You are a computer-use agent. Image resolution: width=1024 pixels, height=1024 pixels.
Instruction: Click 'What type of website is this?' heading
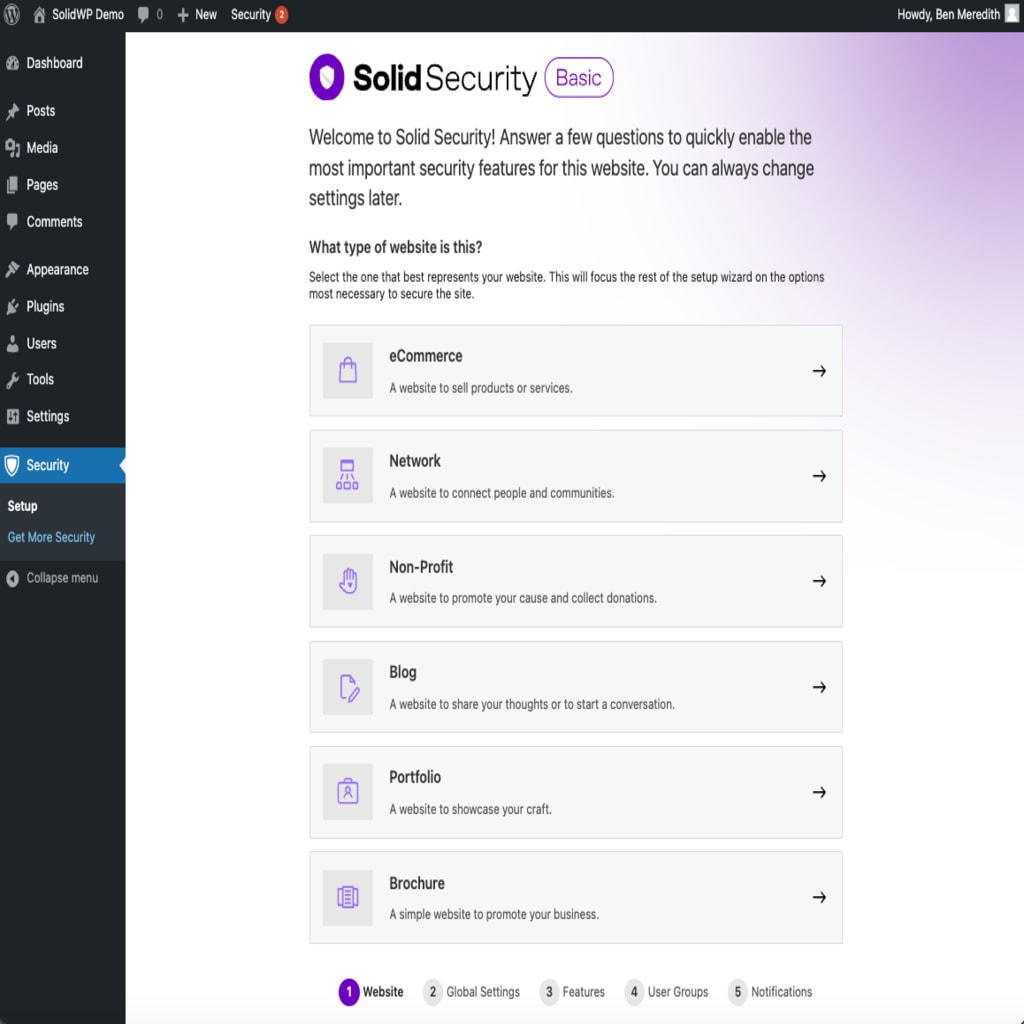click(x=395, y=248)
